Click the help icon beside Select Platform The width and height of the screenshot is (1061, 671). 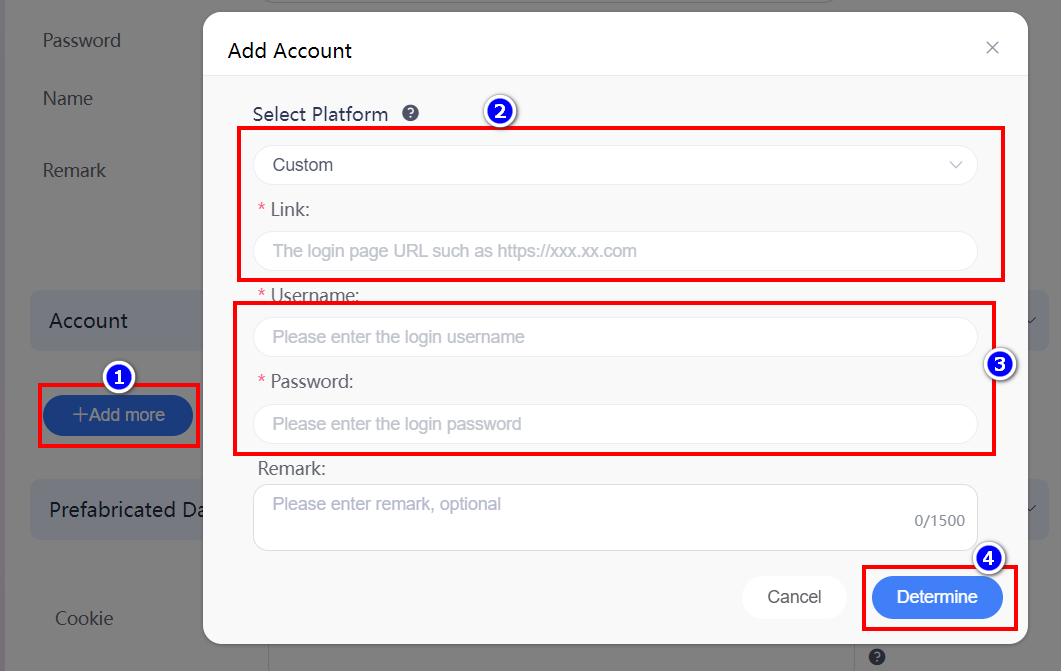pyautogui.click(x=410, y=113)
